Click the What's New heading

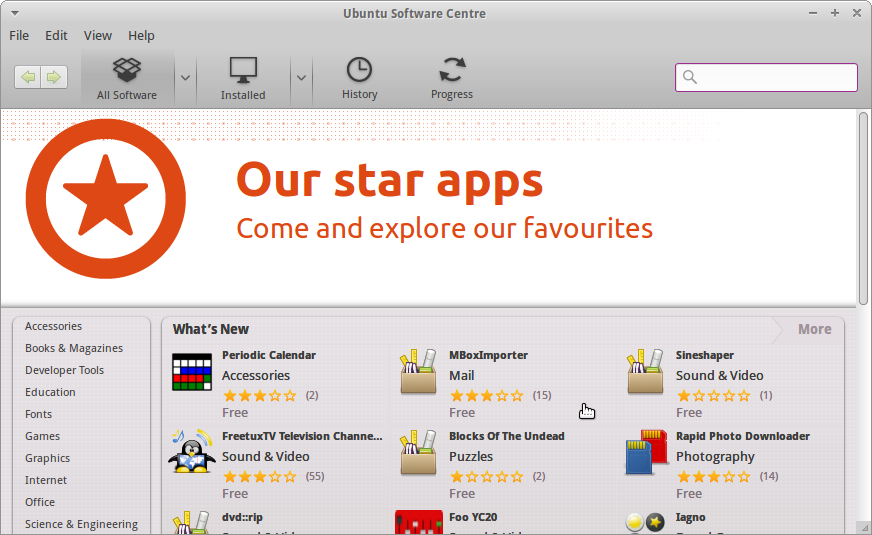point(211,329)
